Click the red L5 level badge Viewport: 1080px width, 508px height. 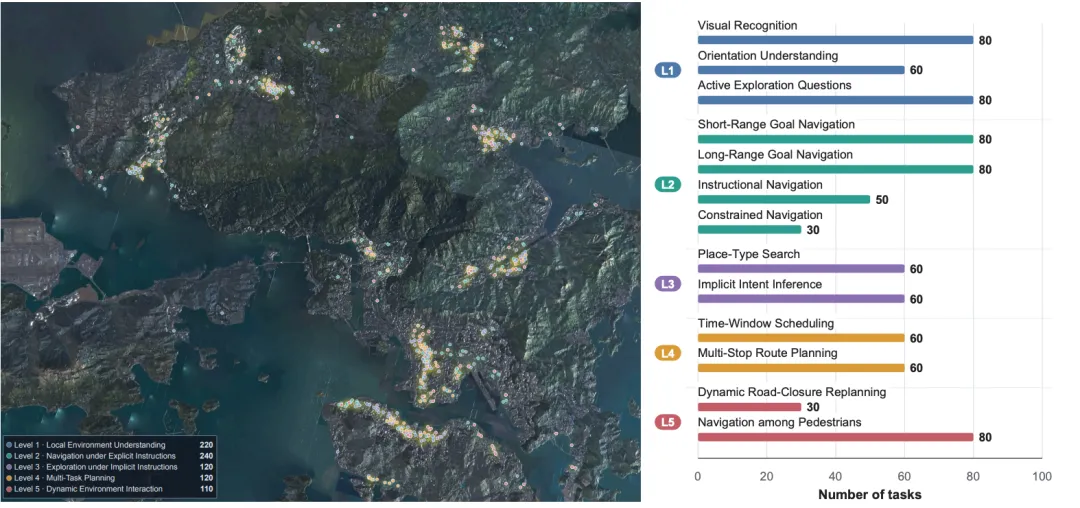[x=668, y=422]
